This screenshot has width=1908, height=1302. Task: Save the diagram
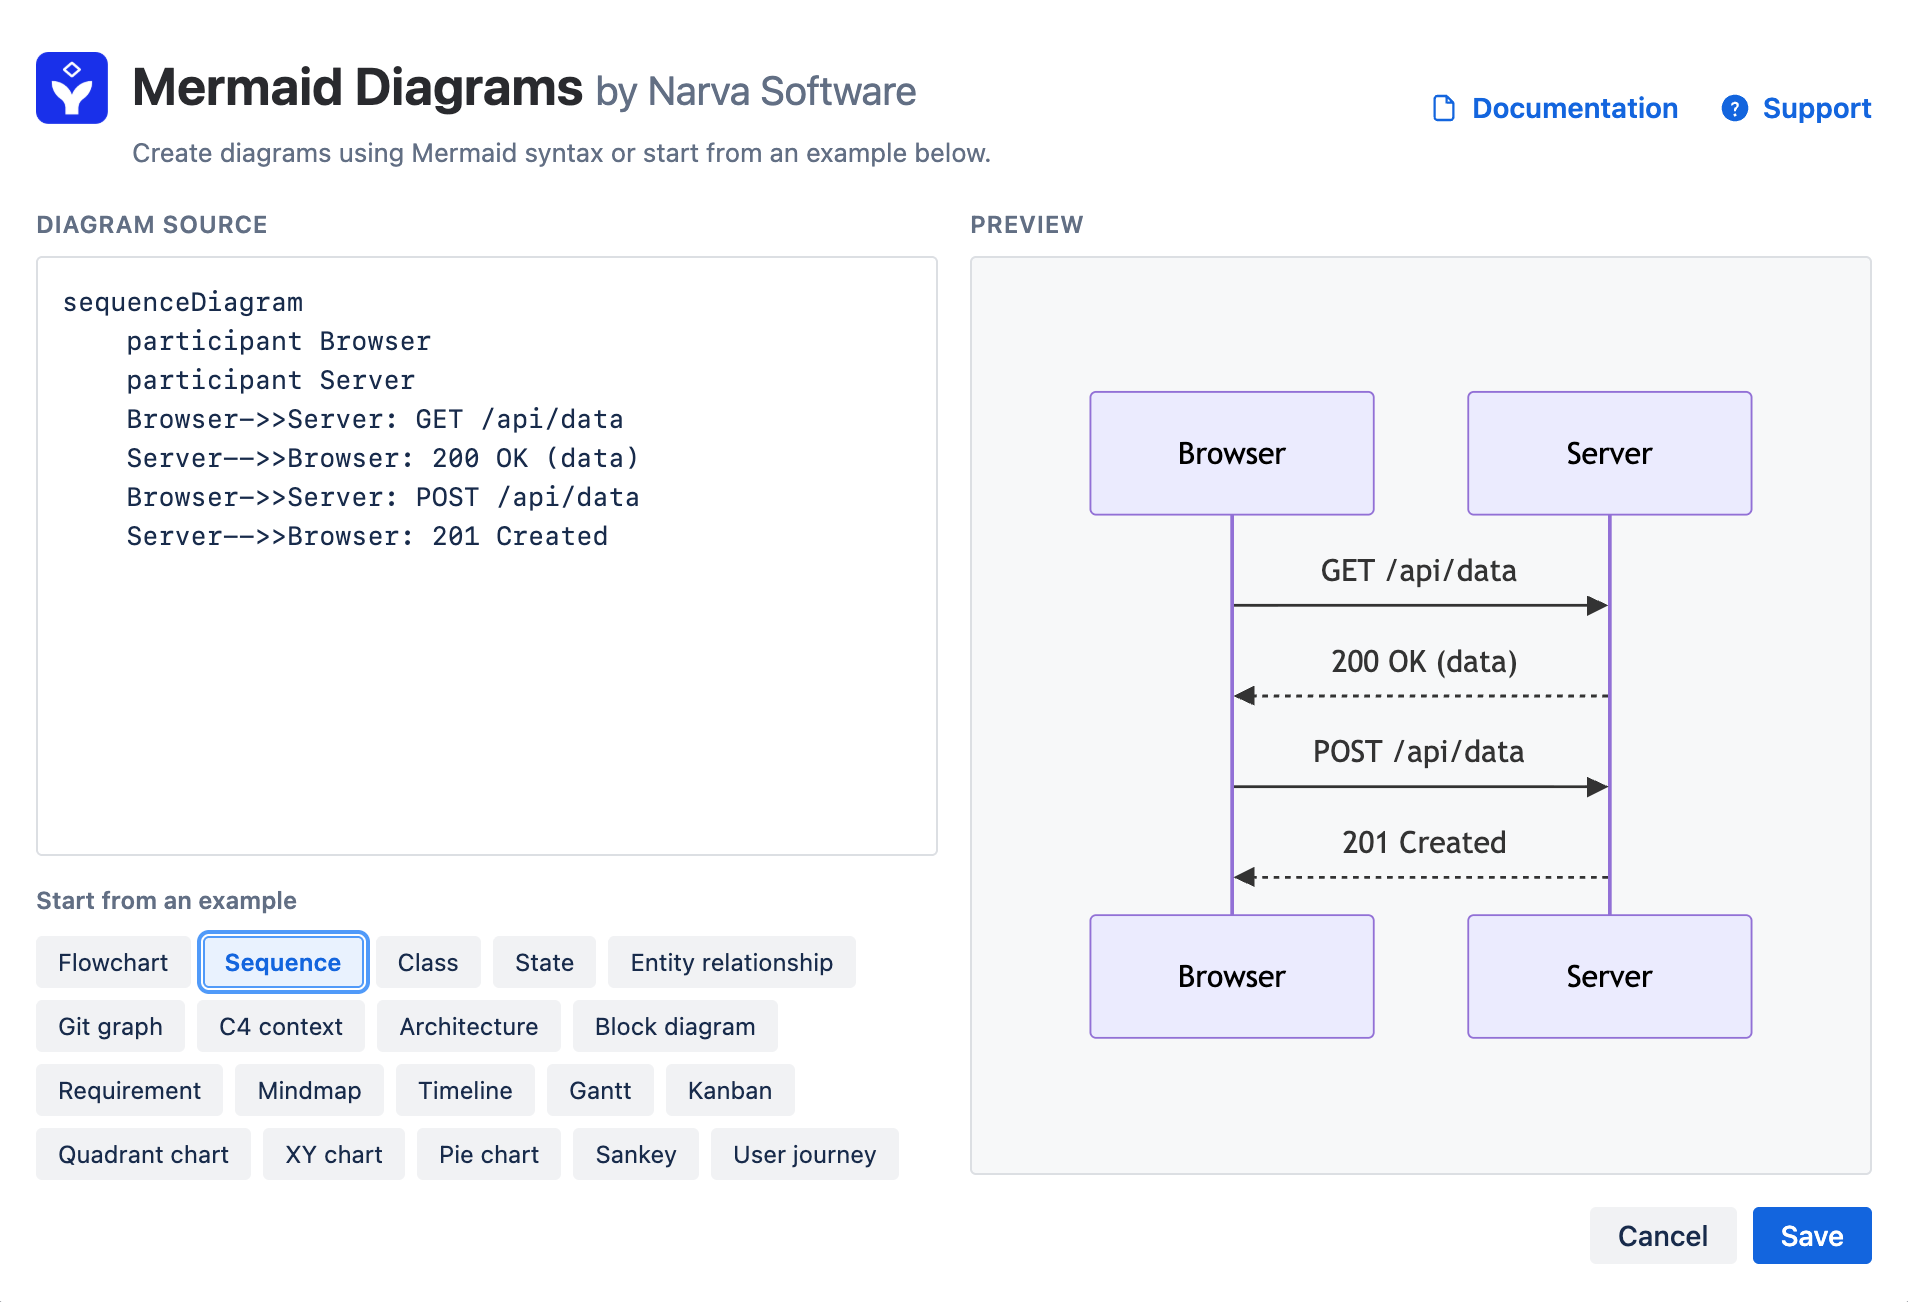point(1812,1236)
